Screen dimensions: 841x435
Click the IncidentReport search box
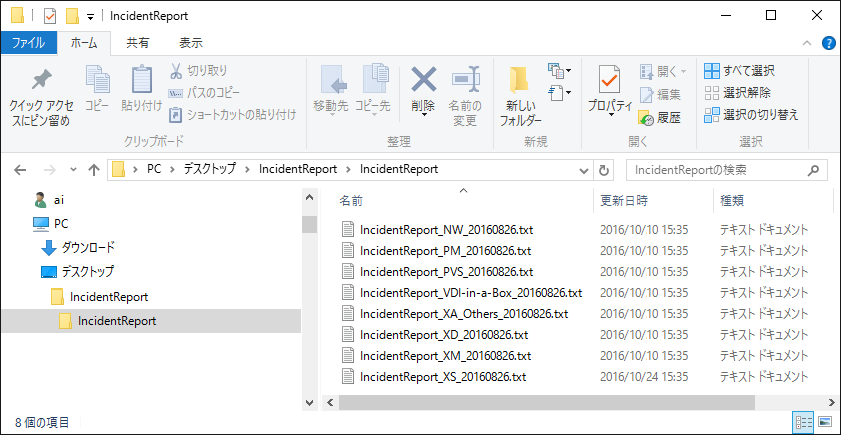click(715, 169)
